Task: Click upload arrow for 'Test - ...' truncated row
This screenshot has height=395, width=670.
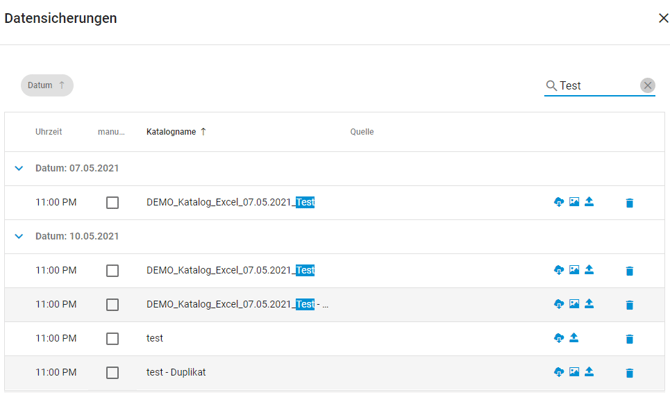Action: [x=589, y=304]
